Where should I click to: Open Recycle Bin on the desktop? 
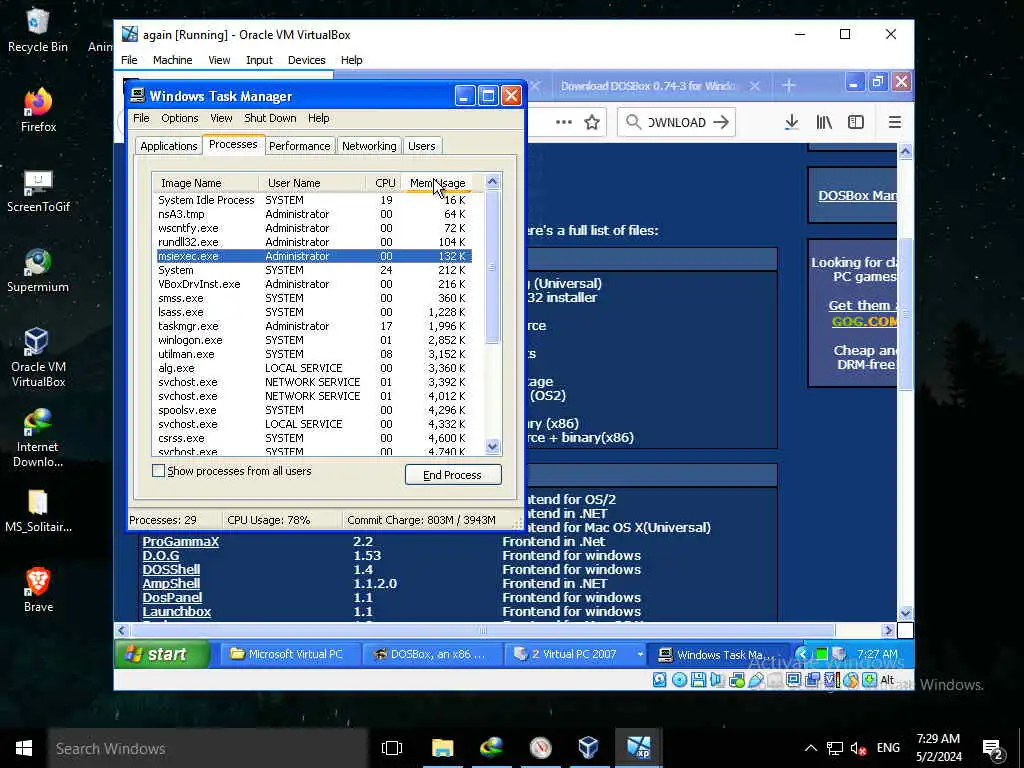pyautogui.click(x=38, y=31)
